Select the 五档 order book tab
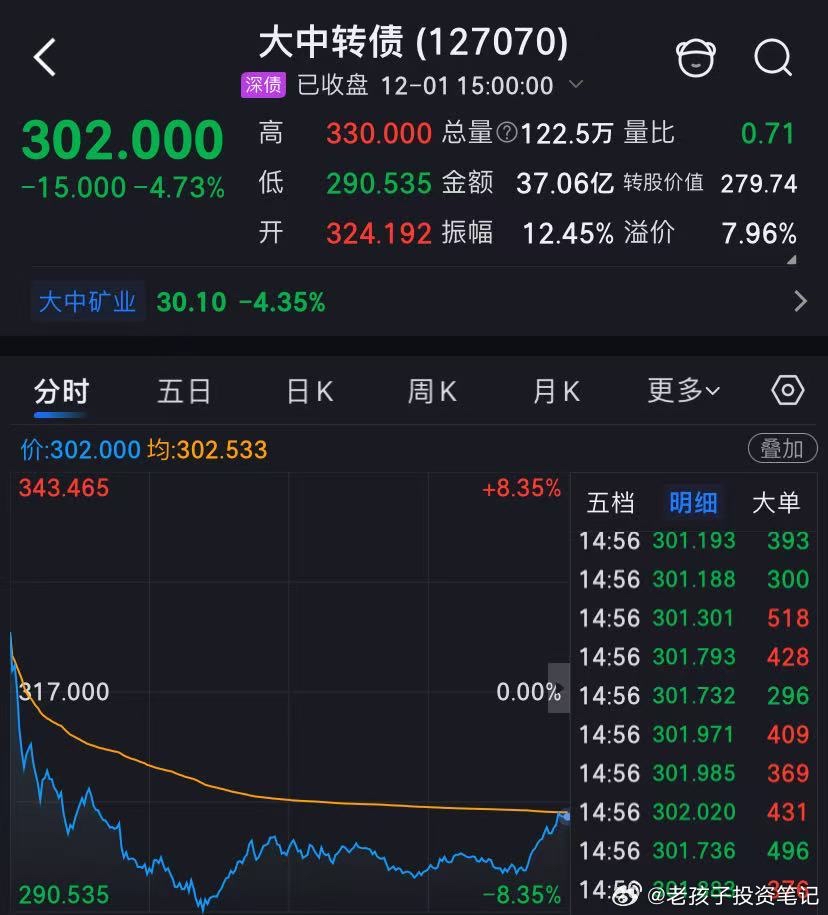This screenshot has width=828, height=915. pyautogui.click(x=610, y=503)
